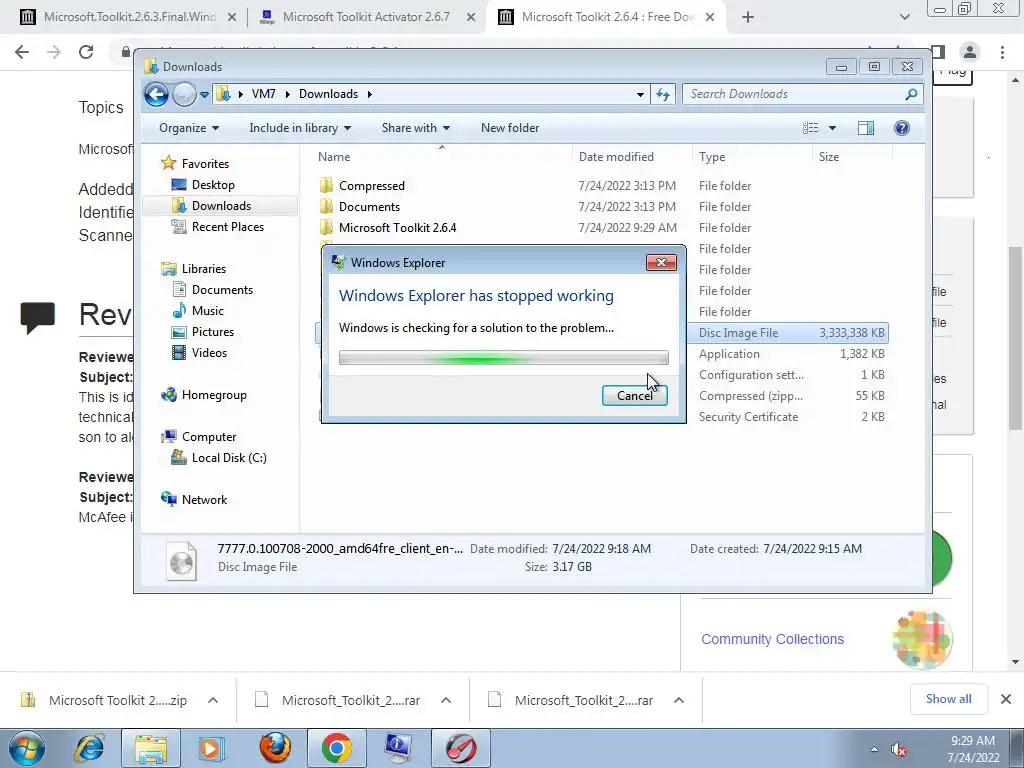The width and height of the screenshot is (1024, 768).
Task: Select Libraries in navigation pane
Action: (204, 268)
